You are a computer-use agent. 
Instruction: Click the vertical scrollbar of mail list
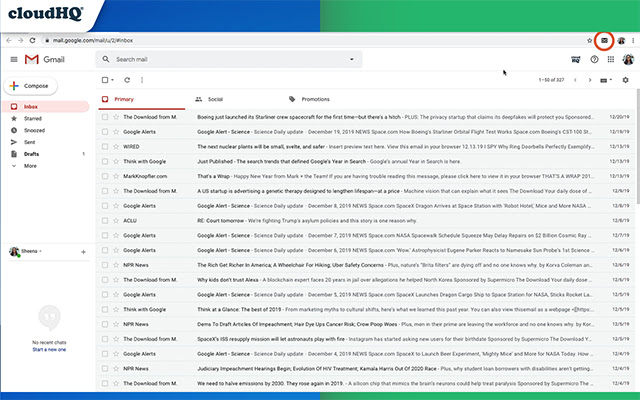pos(638,147)
